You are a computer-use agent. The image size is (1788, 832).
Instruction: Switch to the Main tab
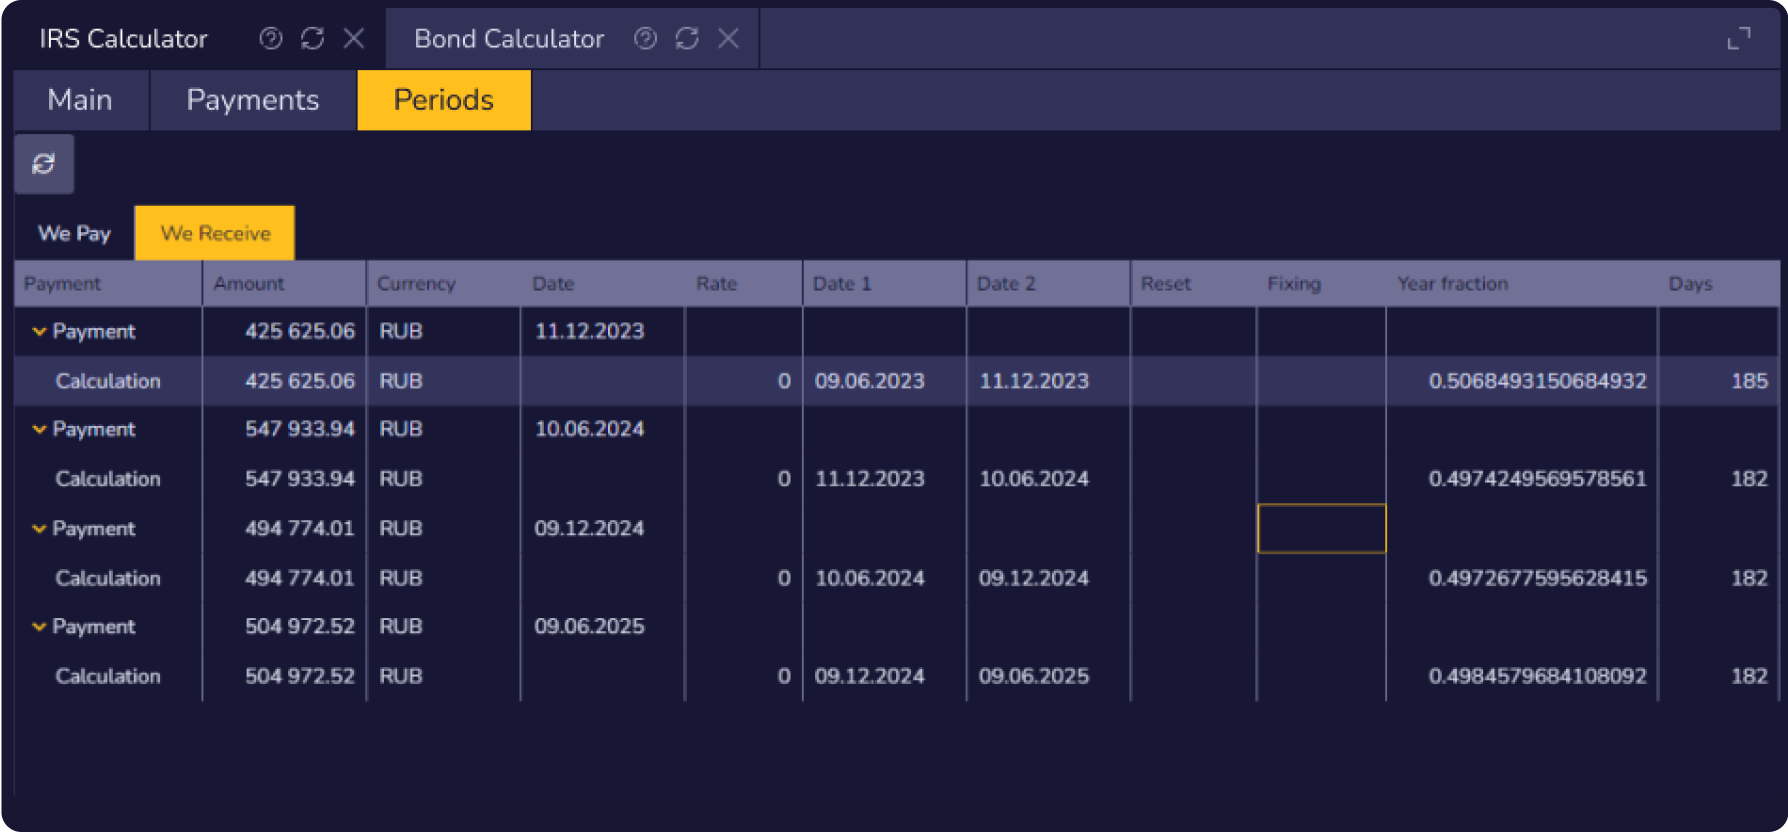(80, 100)
